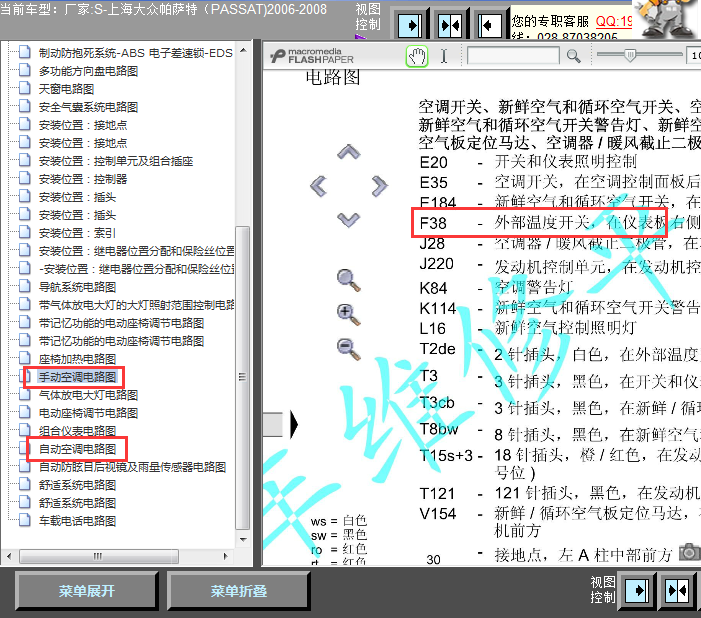This screenshot has width=701, height=618.
Task: Click the FlashPaper search text field
Action: pos(513,56)
